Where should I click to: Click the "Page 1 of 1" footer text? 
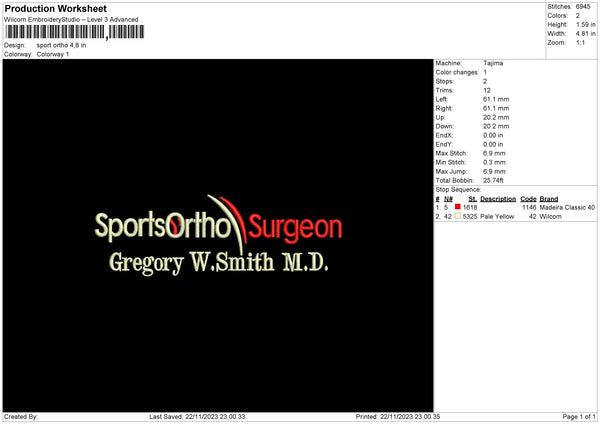click(x=579, y=417)
